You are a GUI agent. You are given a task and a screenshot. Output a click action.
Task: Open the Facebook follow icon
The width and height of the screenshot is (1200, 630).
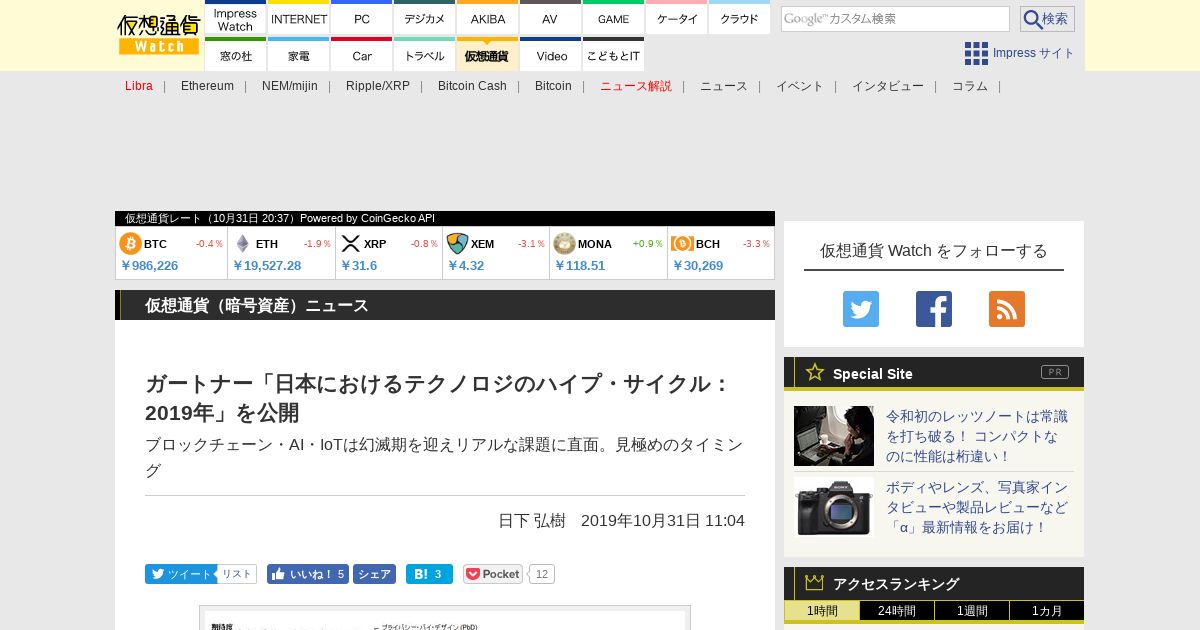[934, 309]
